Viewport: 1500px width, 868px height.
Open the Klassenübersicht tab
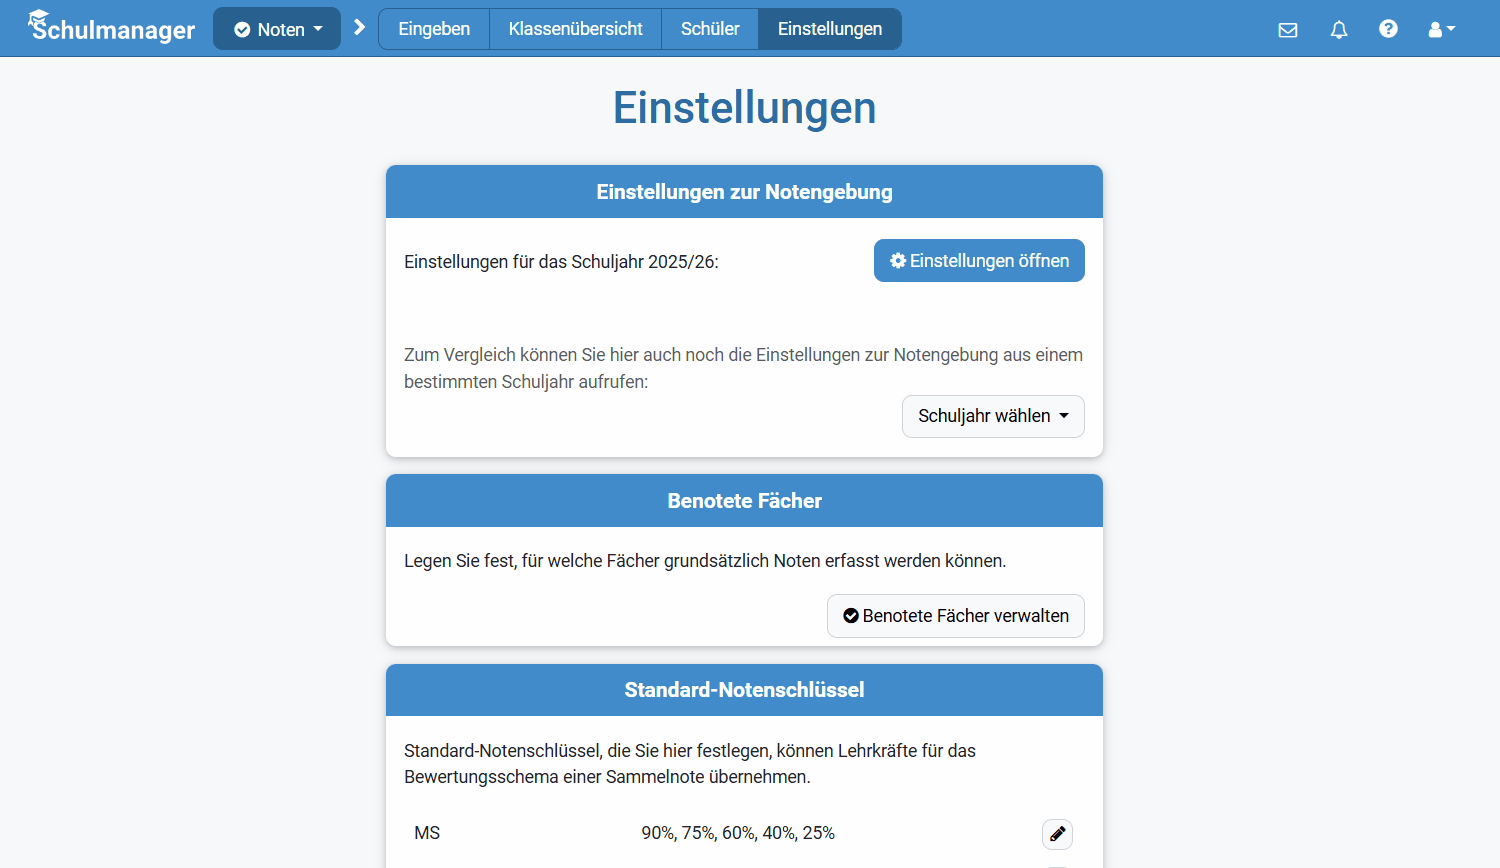click(574, 29)
